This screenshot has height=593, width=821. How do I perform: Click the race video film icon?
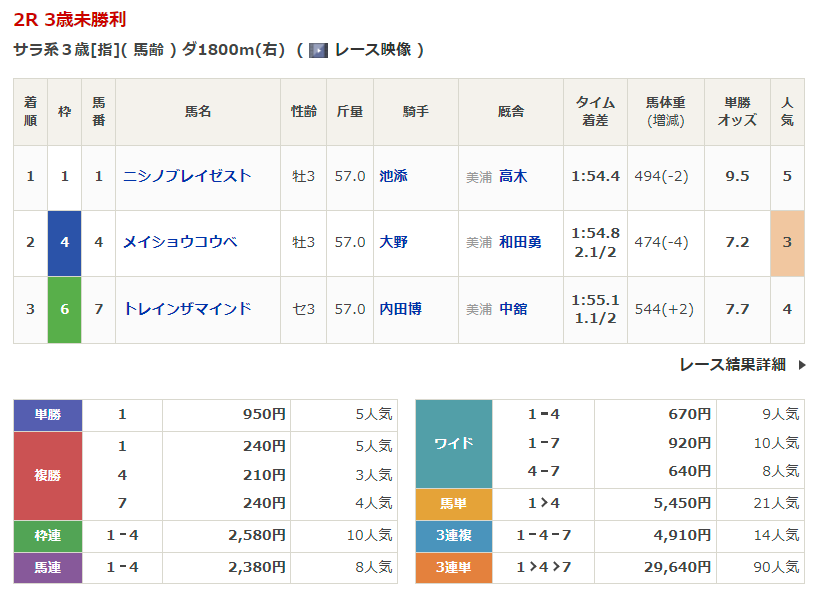tap(318, 50)
